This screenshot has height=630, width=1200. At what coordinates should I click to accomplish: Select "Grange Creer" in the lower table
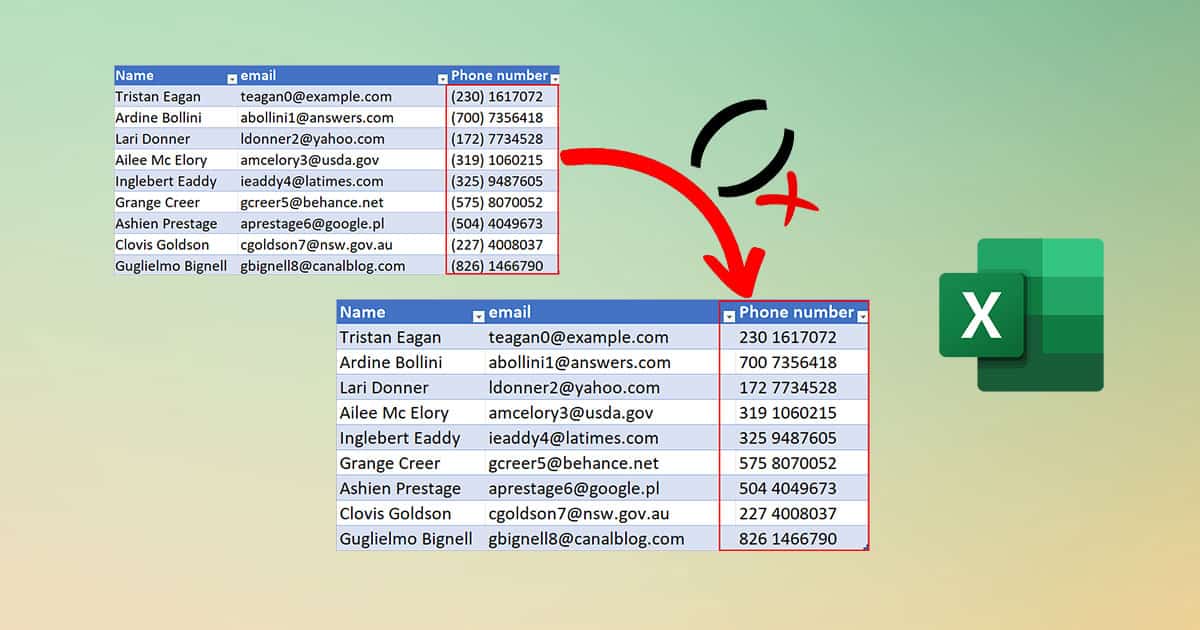(x=389, y=463)
